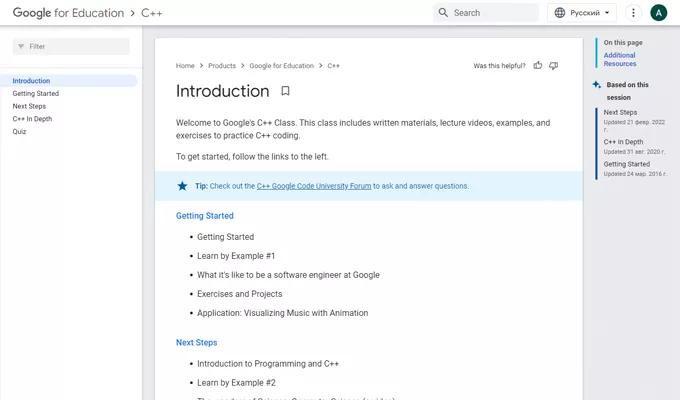Image resolution: width=680 pixels, height=400 pixels.
Task: Open C++ In Depth in the left navigation
Action: click(32, 118)
